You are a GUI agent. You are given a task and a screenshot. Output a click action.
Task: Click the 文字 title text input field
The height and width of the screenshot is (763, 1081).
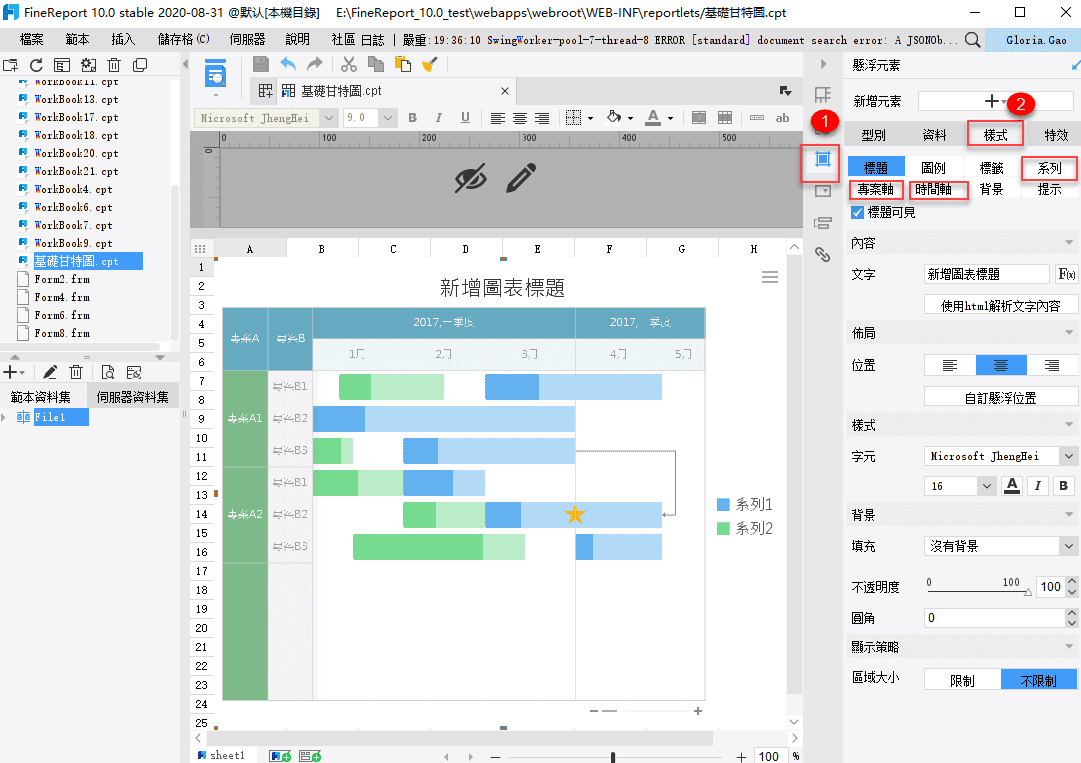(987, 274)
